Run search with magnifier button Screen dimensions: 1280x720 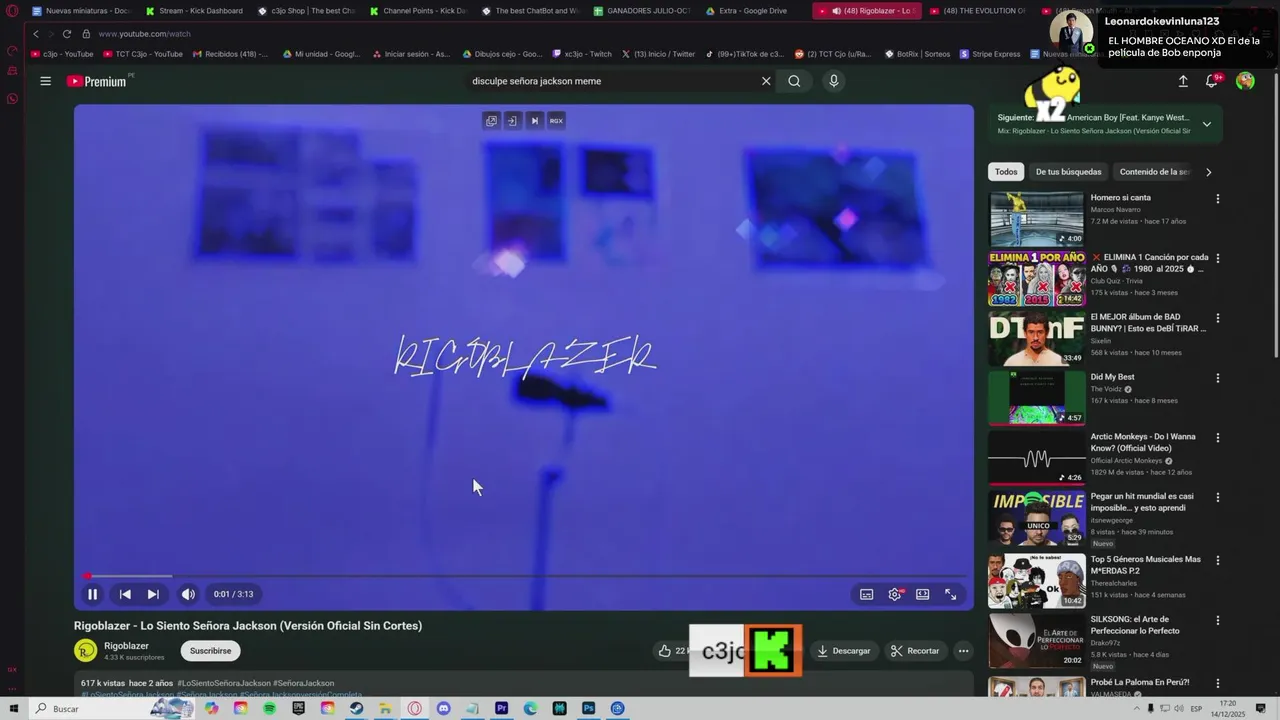click(794, 81)
